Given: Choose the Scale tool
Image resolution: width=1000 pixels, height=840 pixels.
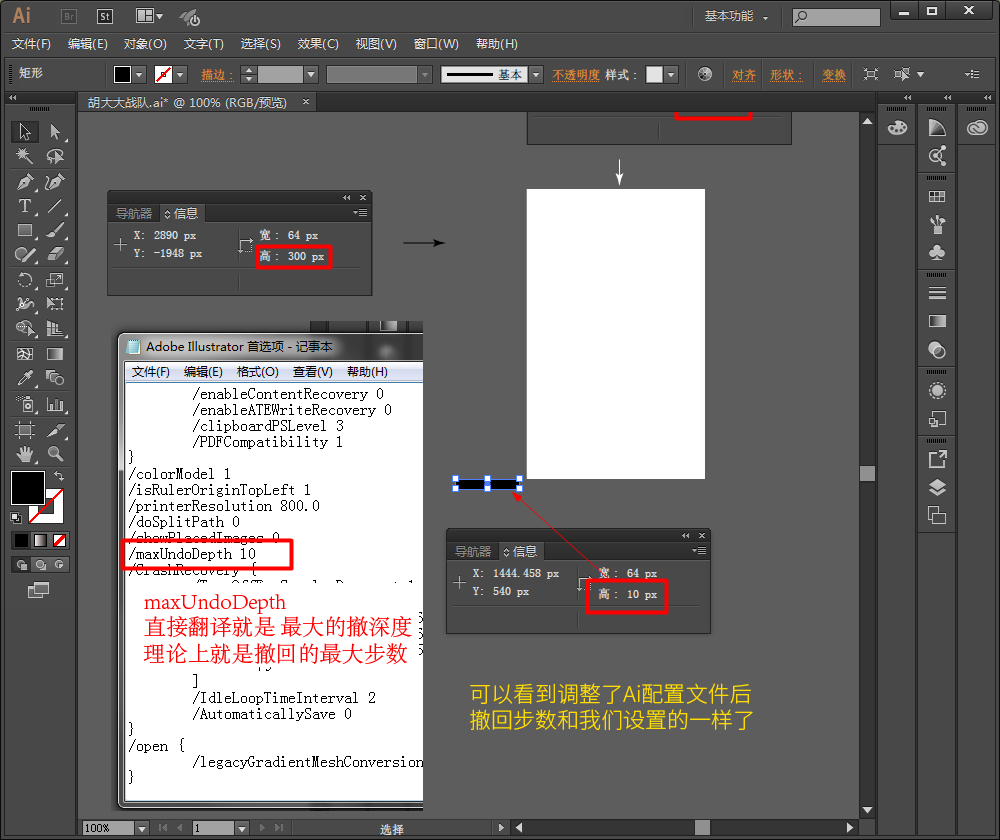Looking at the screenshot, I should (x=55, y=280).
